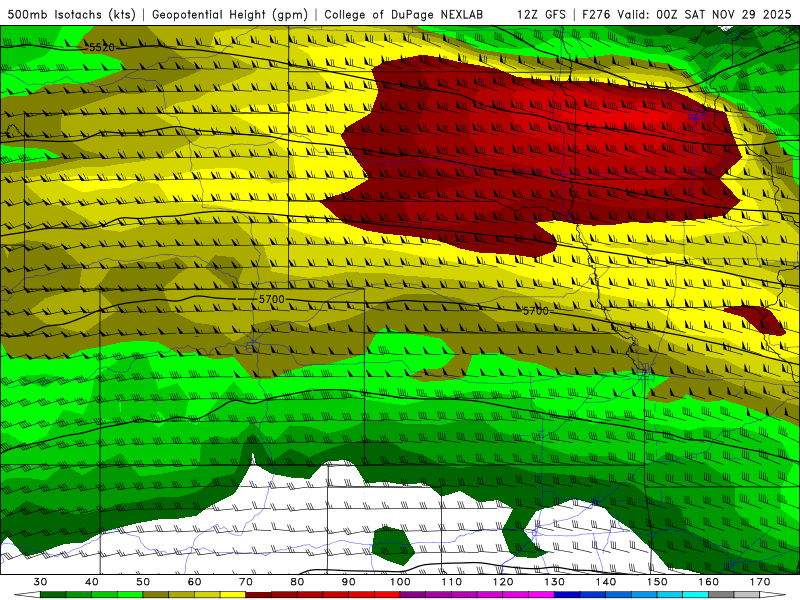
Task: Pick the bright yellow 65-70 kt swatch
Action: [x=233, y=595]
